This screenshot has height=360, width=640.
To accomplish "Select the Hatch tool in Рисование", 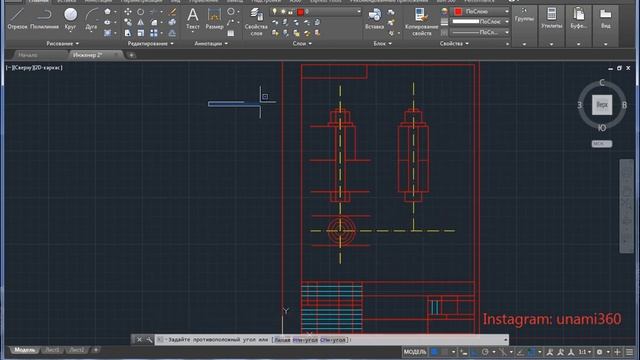I will pyautogui.click(x=108, y=33).
